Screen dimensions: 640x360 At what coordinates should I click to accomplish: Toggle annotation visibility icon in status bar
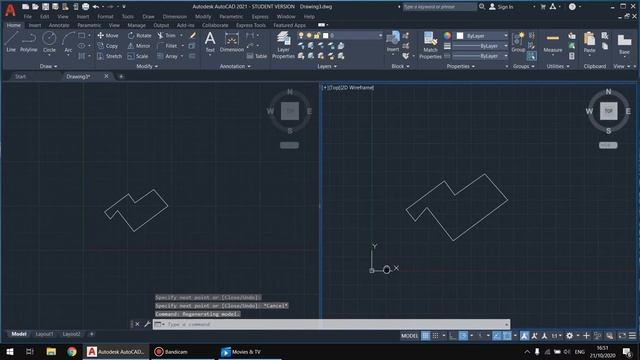tap(524, 336)
